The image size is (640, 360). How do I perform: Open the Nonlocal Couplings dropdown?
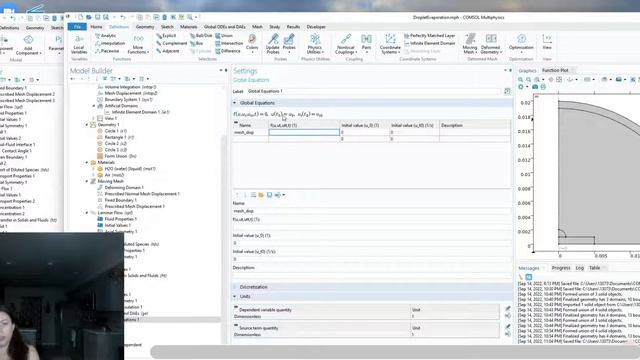pos(346,44)
